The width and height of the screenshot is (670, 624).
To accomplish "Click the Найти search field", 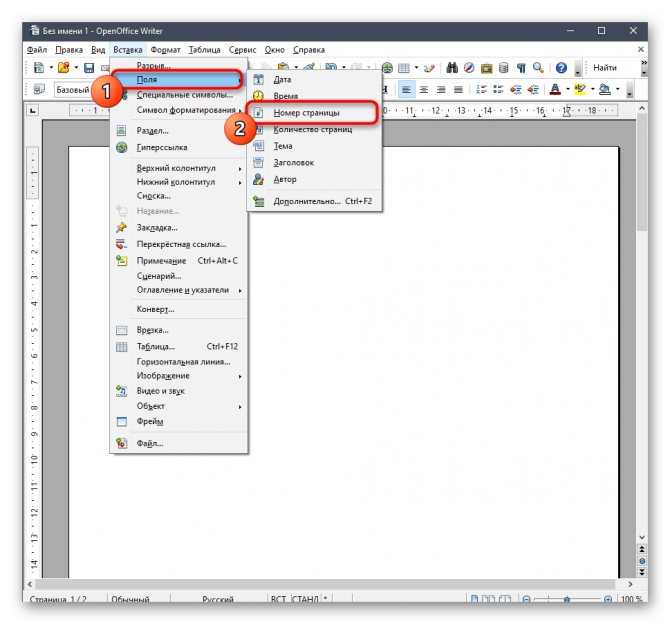I will pyautogui.click(x=614, y=68).
